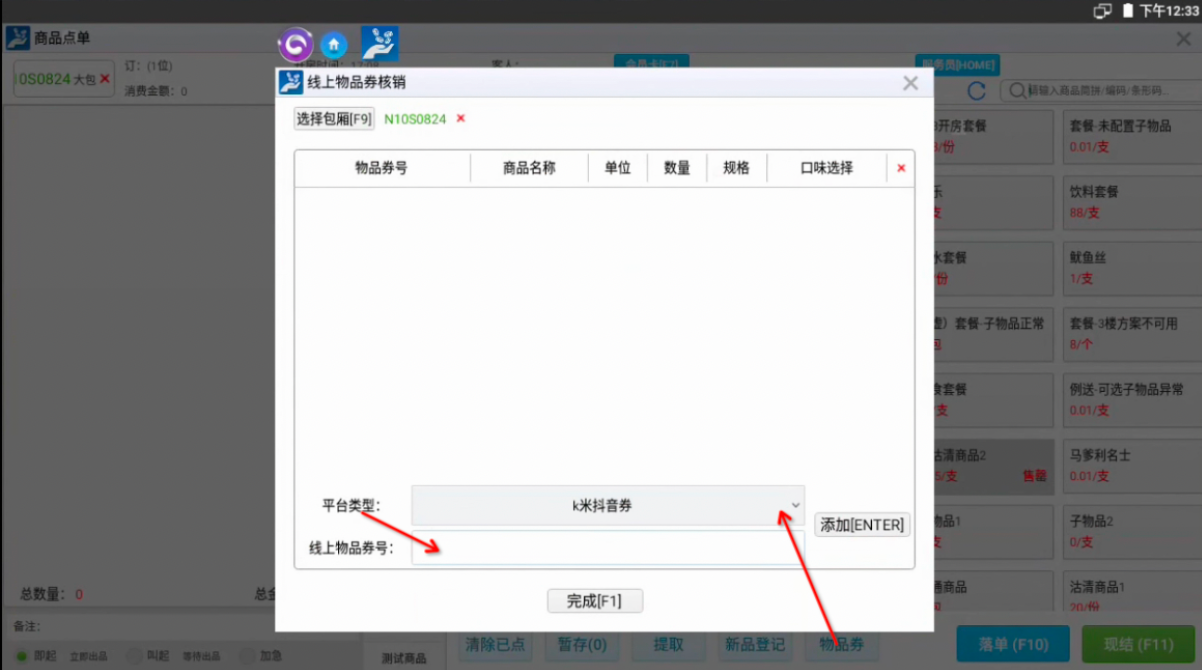This screenshot has width=1202, height=670.
Task: Open the 选择包厢[F9] room selector
Action: click(333, 117)
